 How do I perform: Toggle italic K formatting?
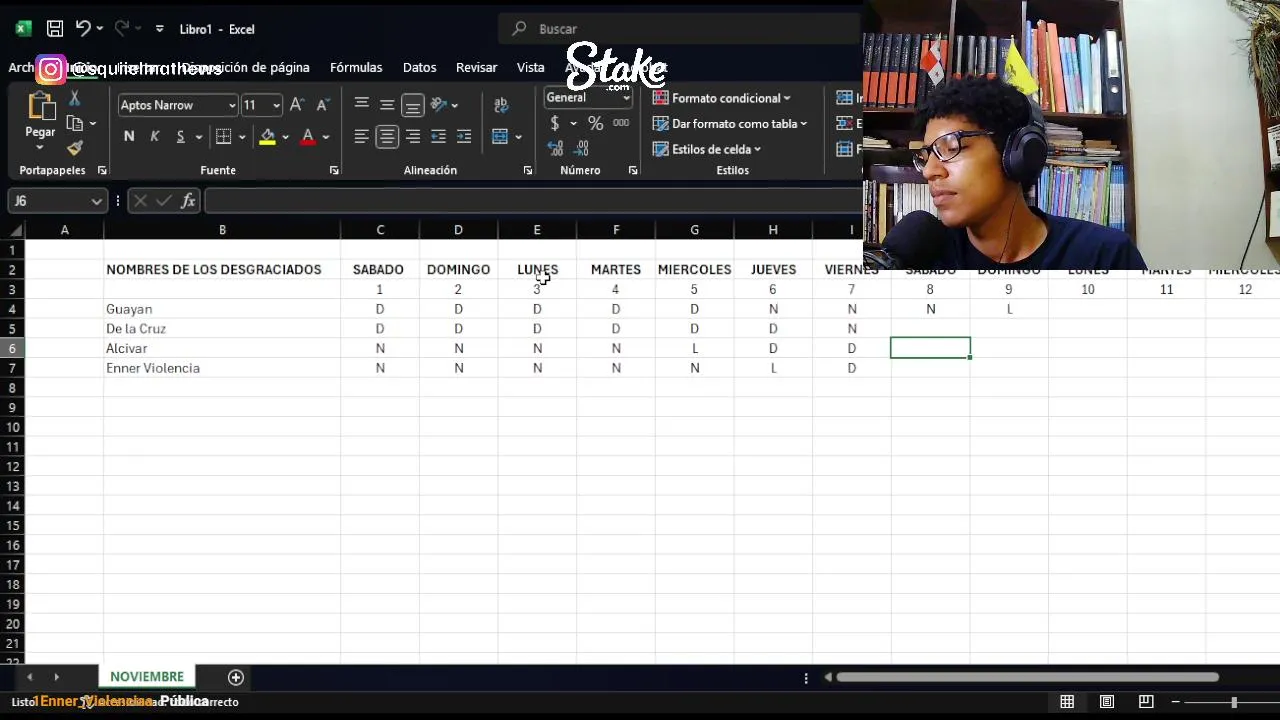pyautogui.click(x=154, y=136)
